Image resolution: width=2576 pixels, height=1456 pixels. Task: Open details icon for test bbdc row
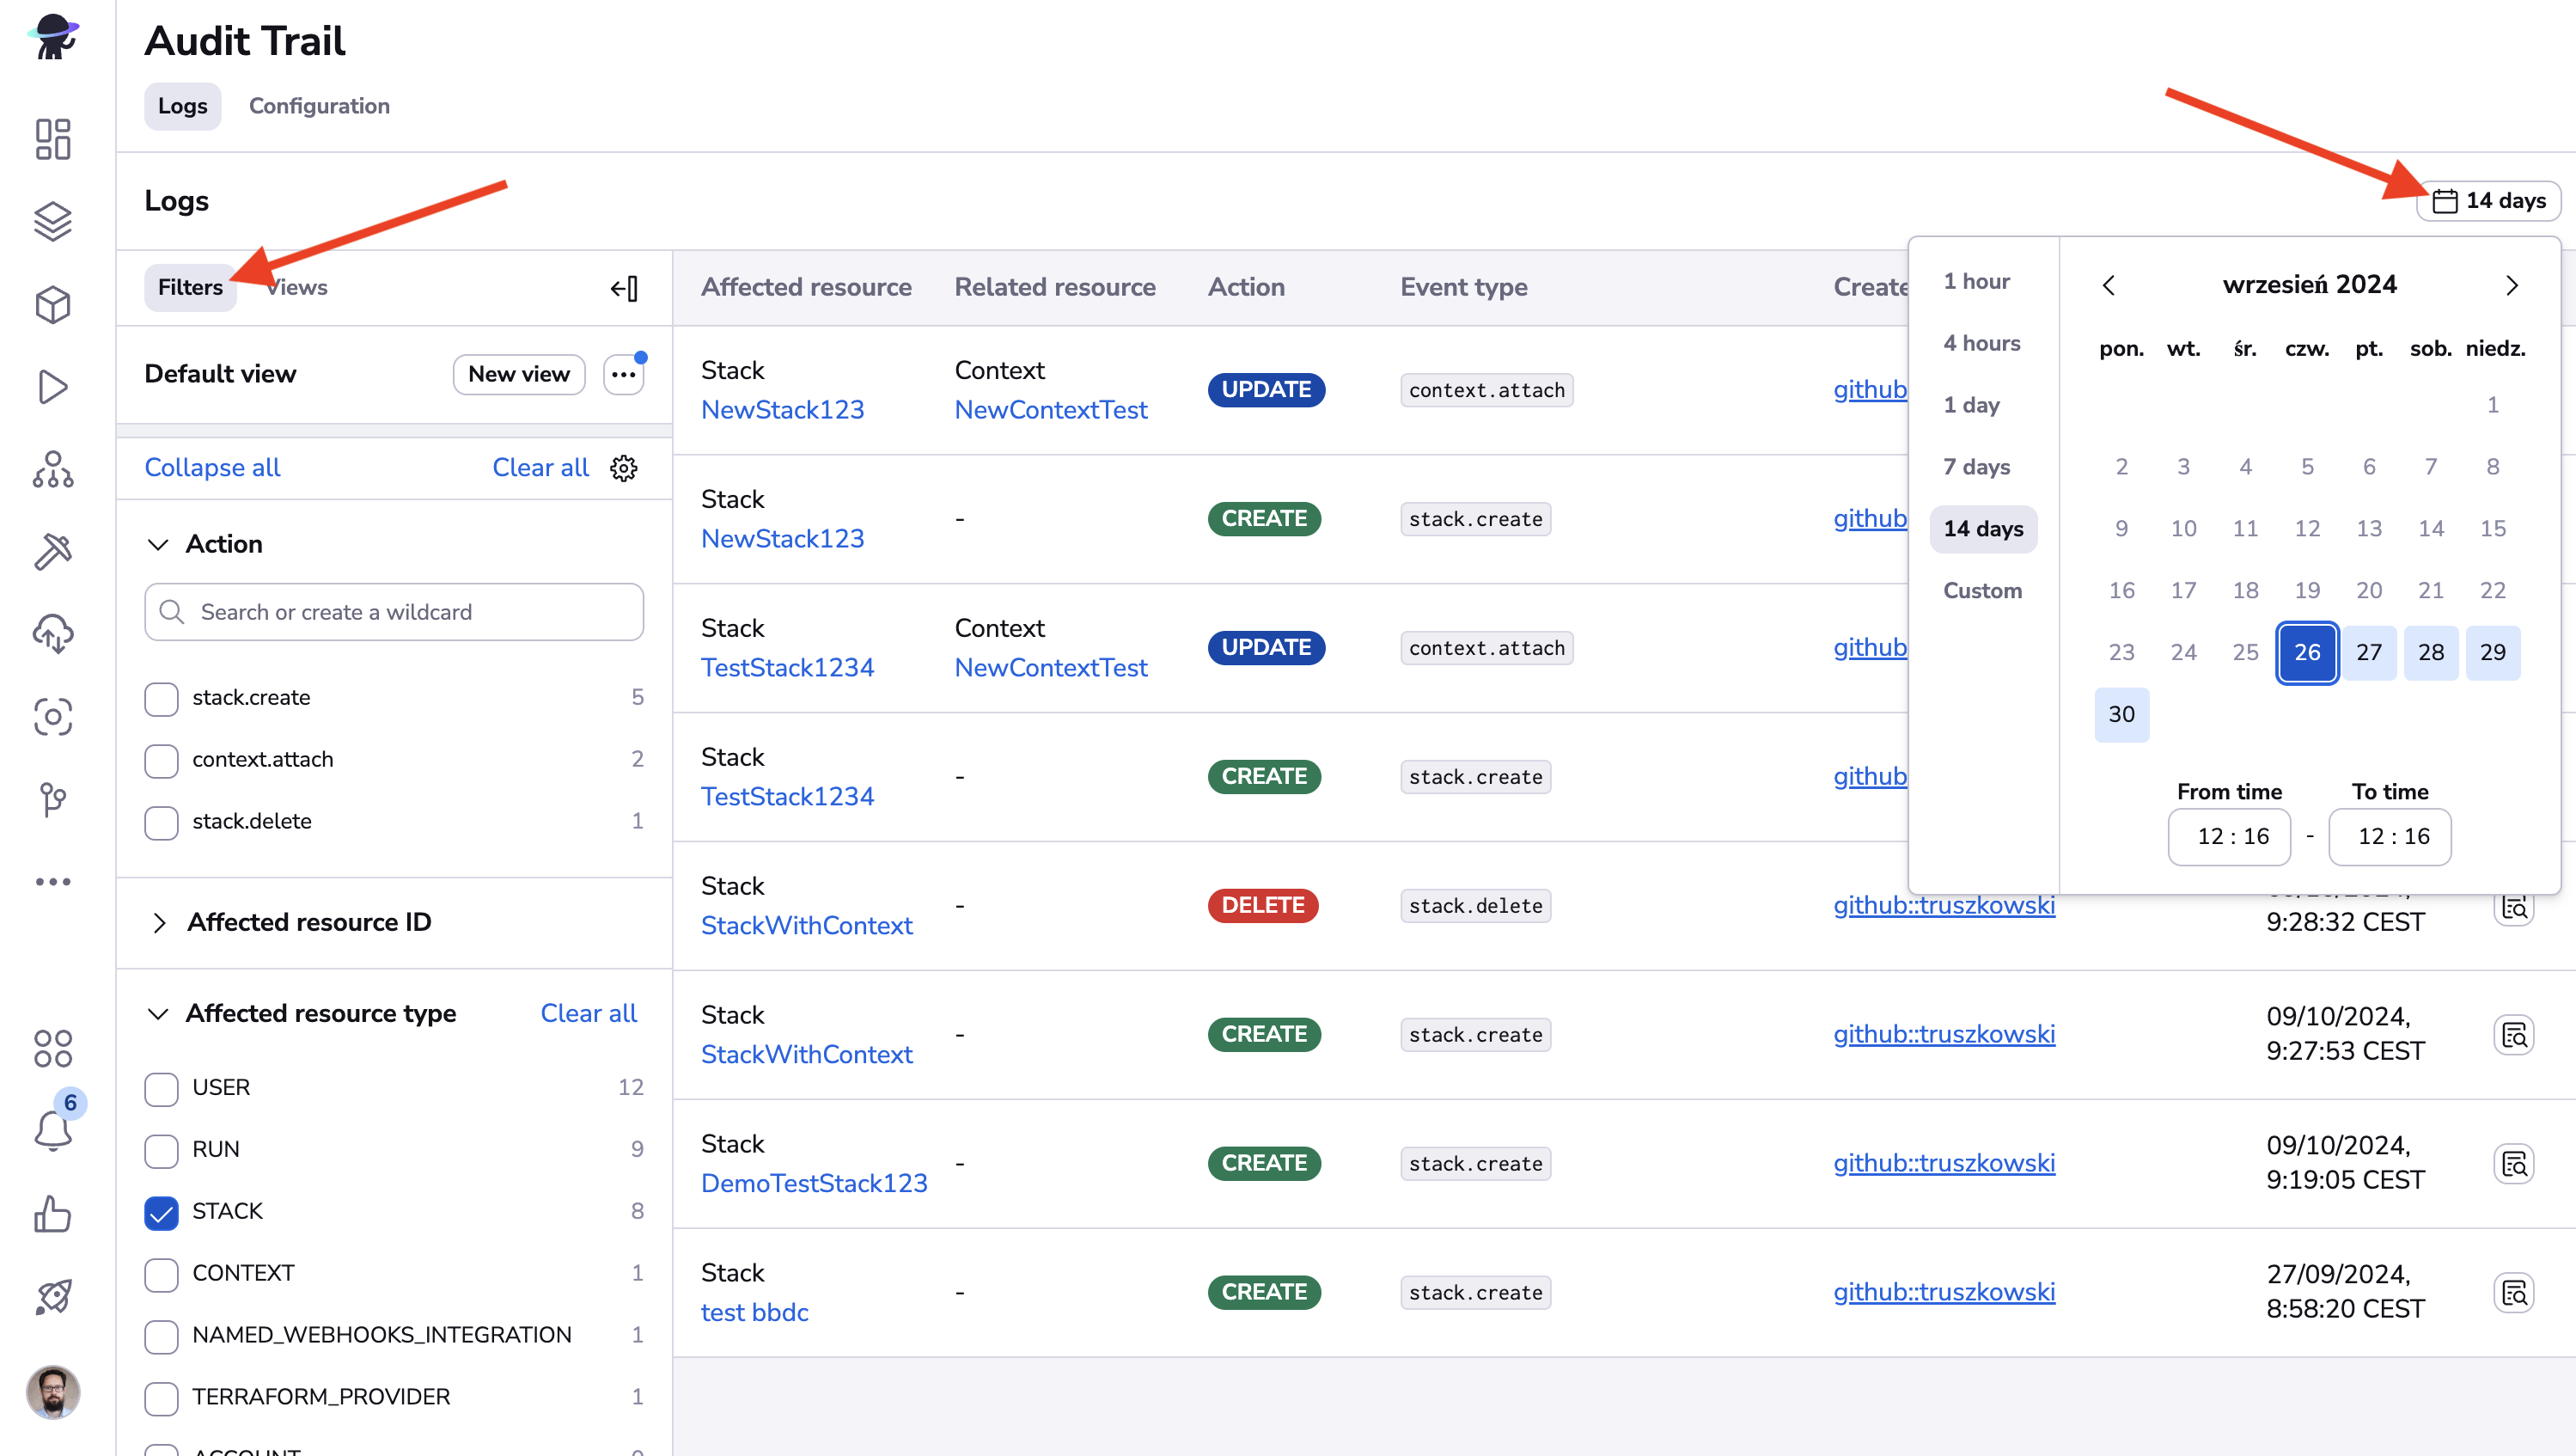[2514, 1292]
